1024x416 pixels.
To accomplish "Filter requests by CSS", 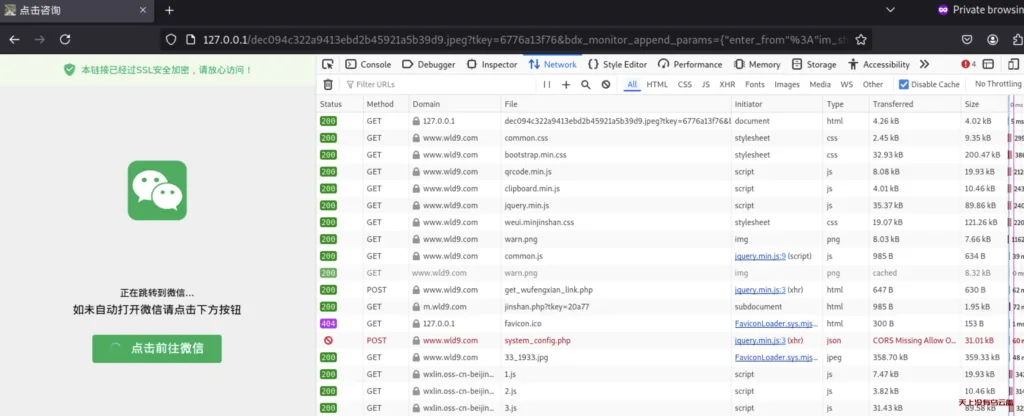I will coord(684,84).
